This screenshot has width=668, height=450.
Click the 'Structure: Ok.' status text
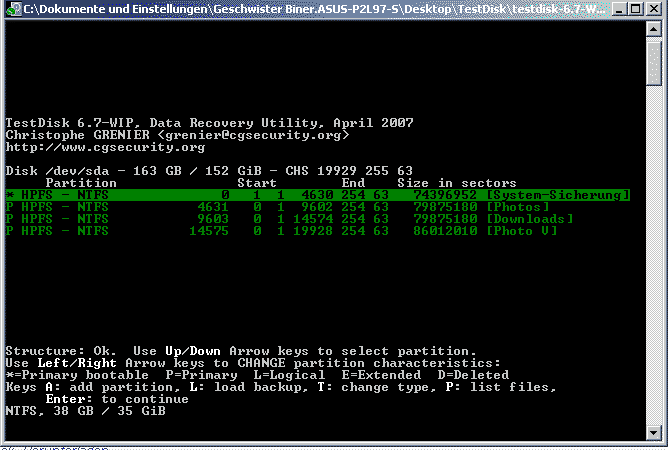click(x=61, y=351)
